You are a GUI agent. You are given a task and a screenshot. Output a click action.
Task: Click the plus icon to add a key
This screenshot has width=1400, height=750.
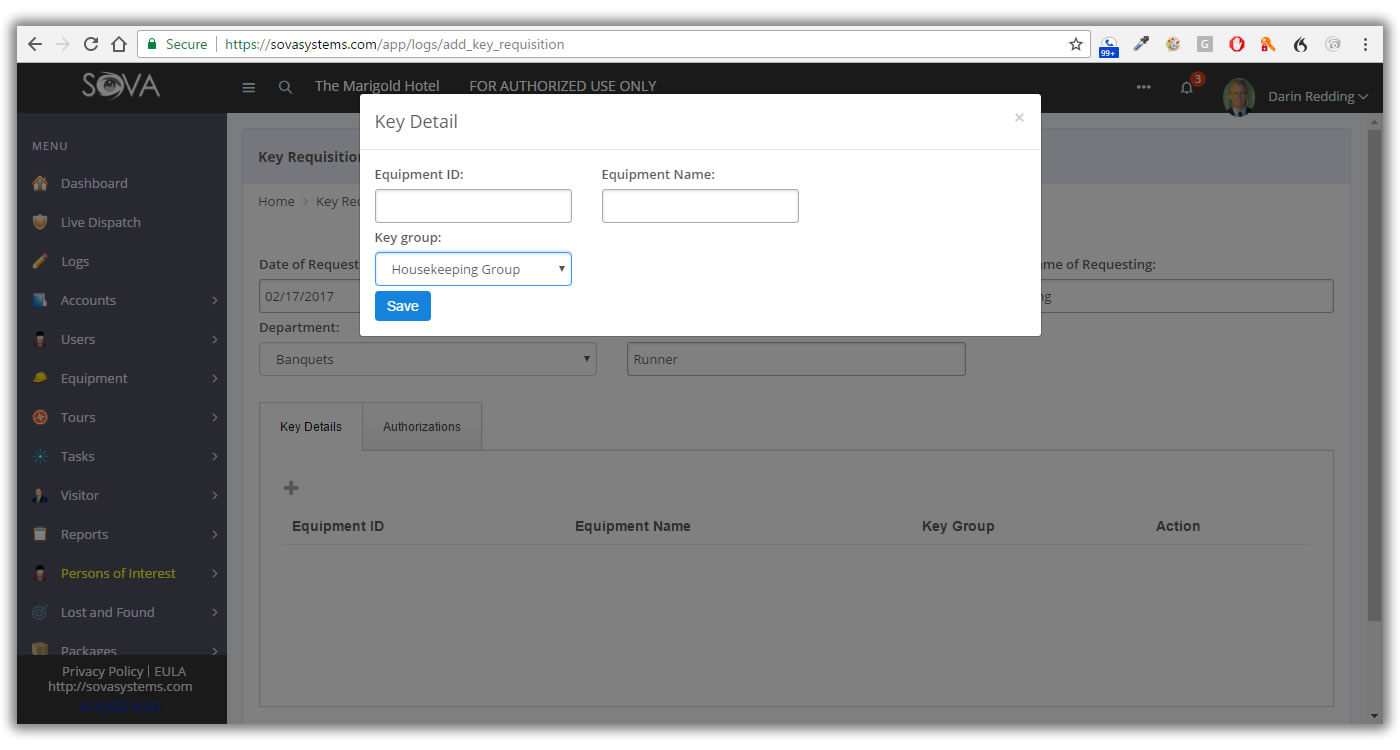(291, 488)
